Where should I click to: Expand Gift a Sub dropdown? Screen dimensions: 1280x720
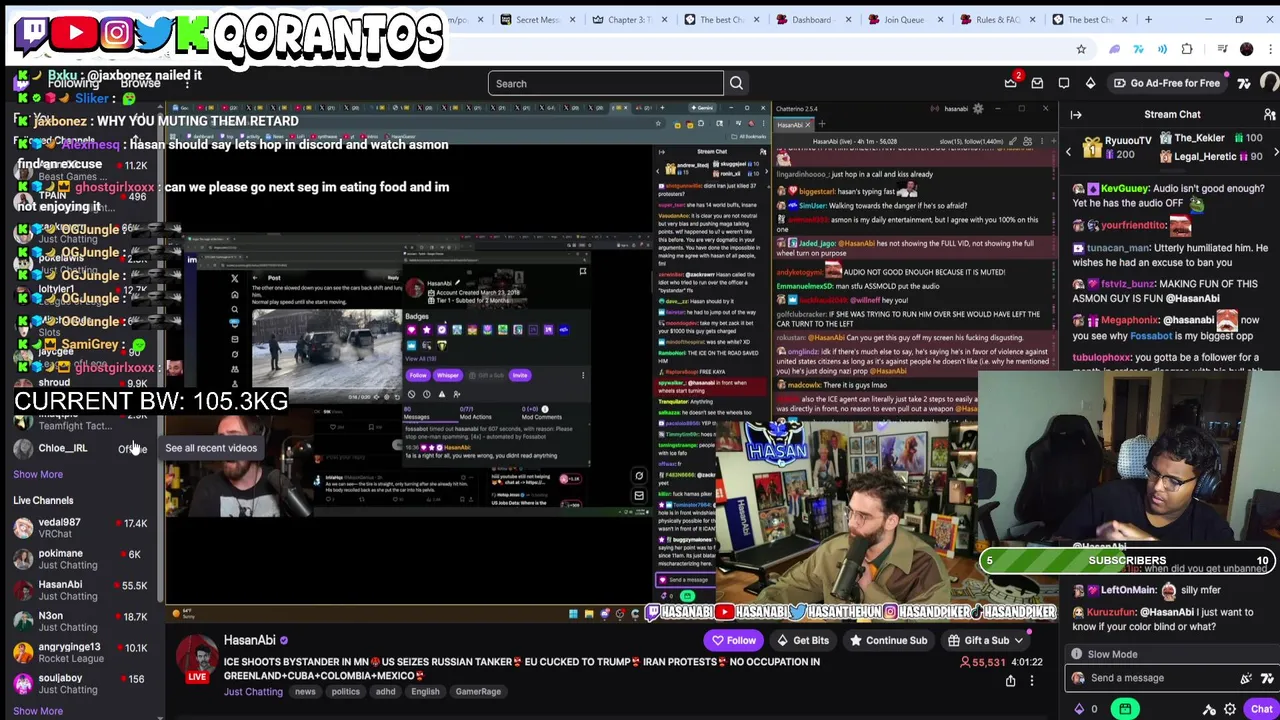click(x=1018, y=640)
